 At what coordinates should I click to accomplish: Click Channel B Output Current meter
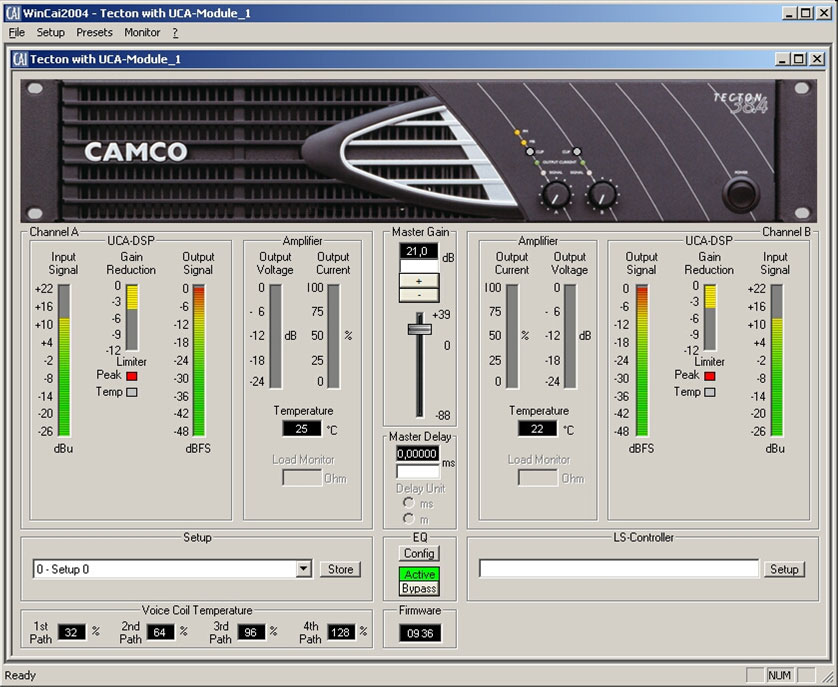[512, 336]
